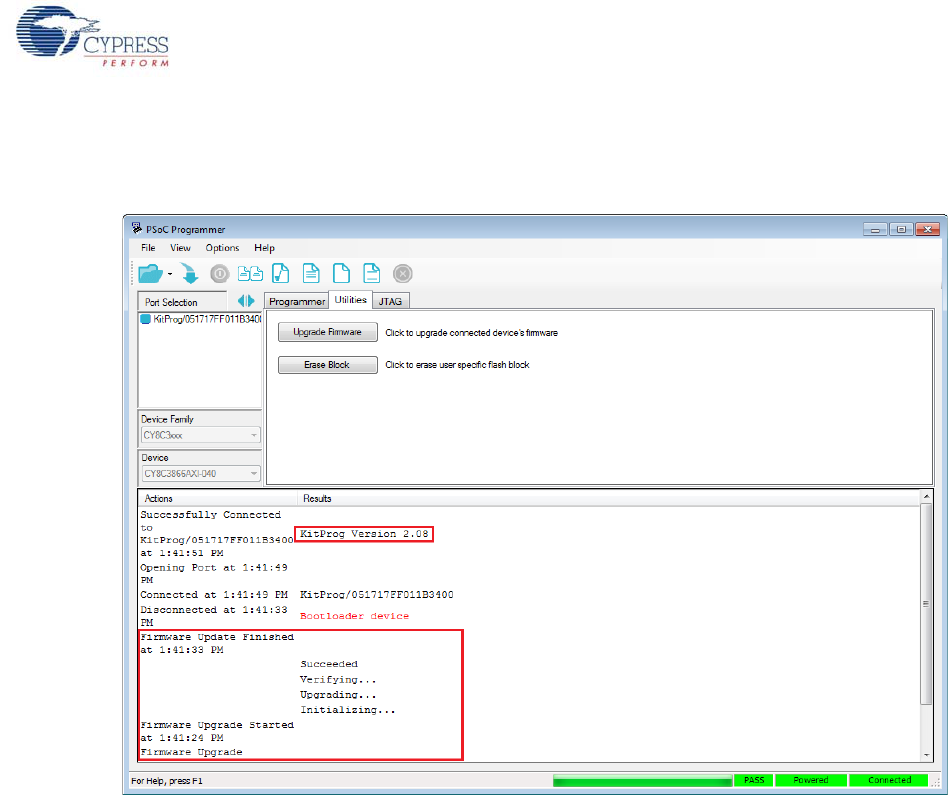This screenshot has height=795, width=948.
Task: Click the blue down-arrow Program icon
Action: pyautogui.click(x=190, y=274)
